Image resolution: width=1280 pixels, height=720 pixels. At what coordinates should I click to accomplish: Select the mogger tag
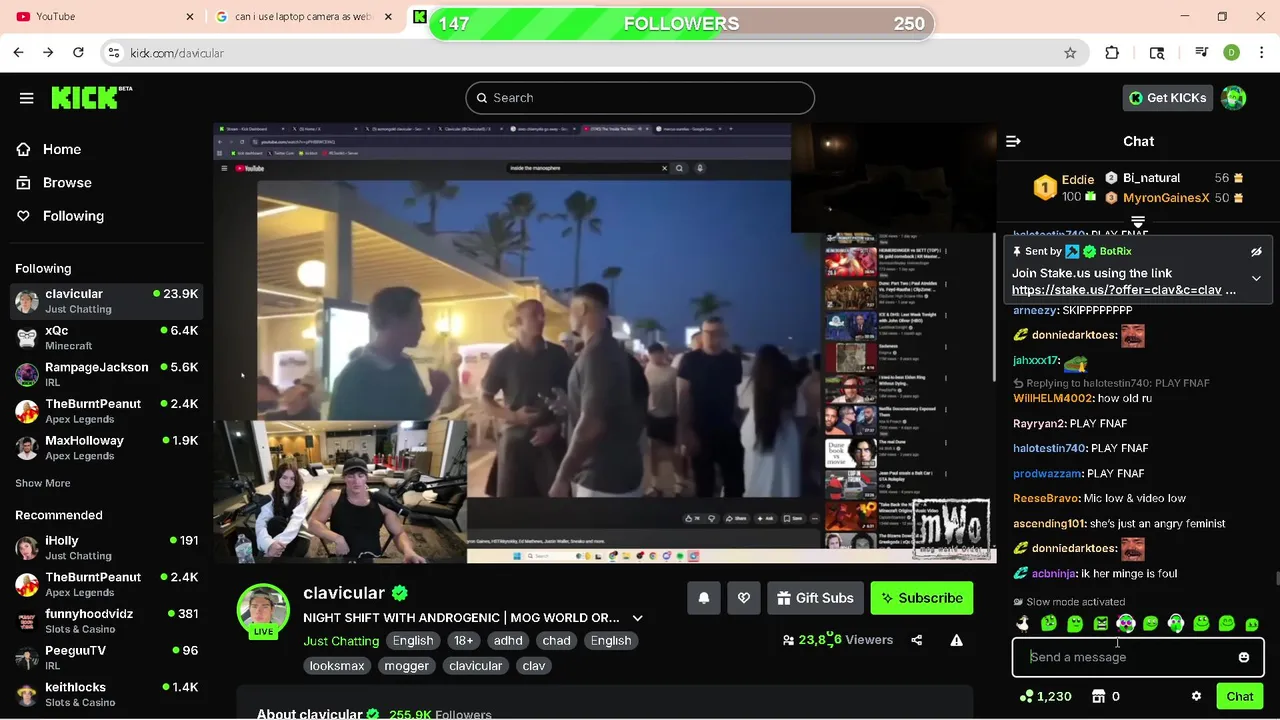(407, 666)
